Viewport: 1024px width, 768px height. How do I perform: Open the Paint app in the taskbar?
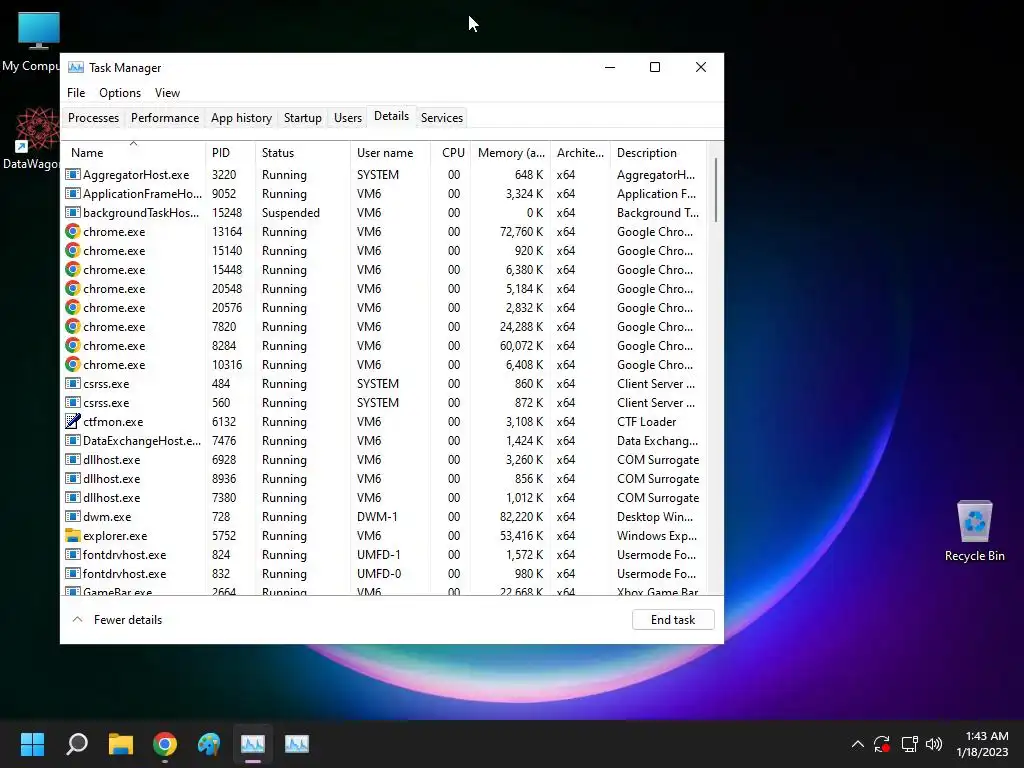pos(209,744)
